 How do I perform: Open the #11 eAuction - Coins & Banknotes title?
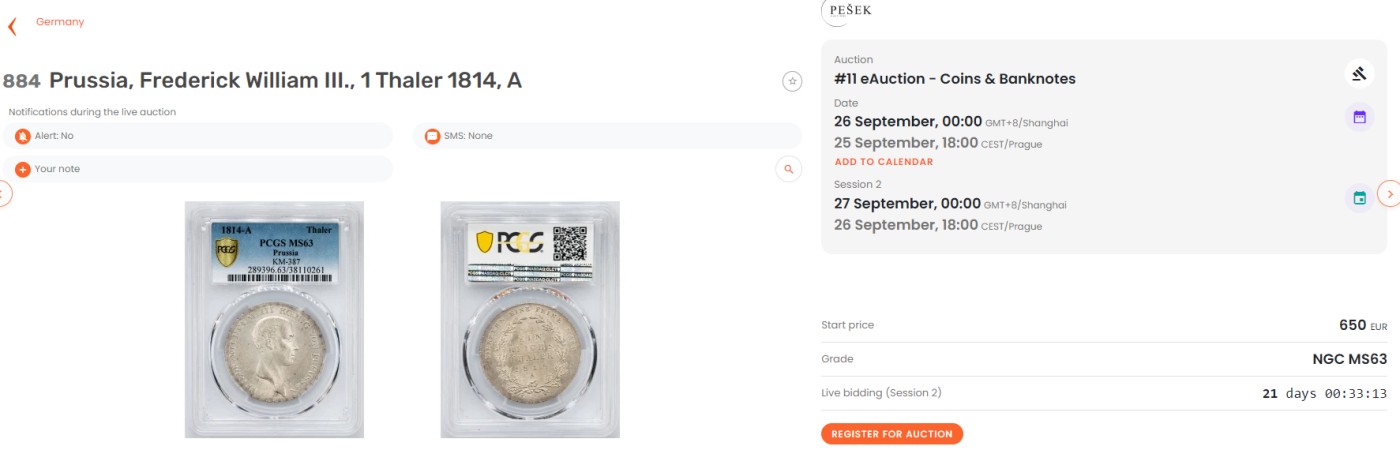click(x=954, y=79)
